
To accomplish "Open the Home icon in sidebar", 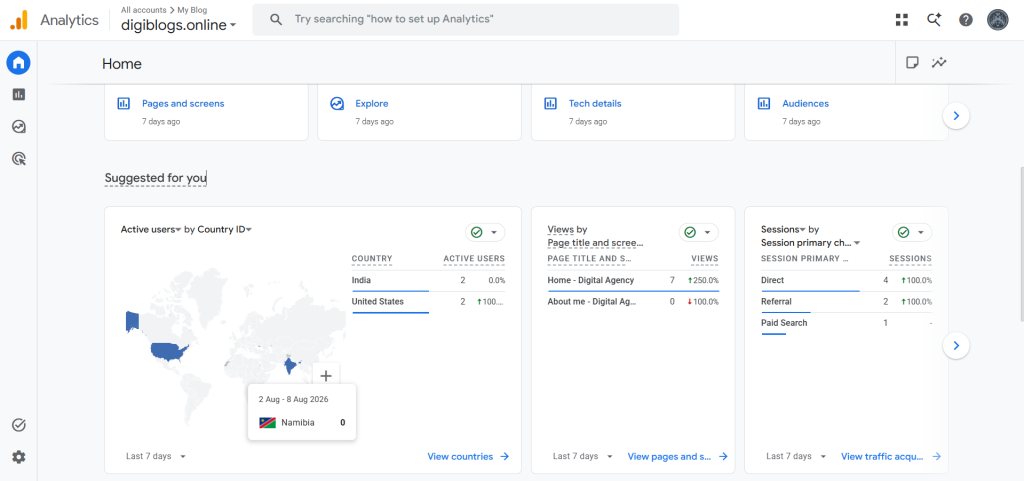I will click(x=18, y=63).
